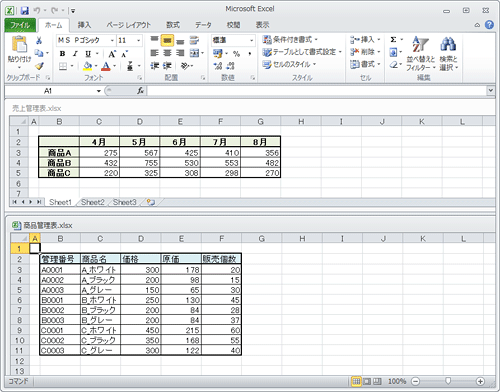
Task: Click the Fill down icon
Action: [393, 52]
